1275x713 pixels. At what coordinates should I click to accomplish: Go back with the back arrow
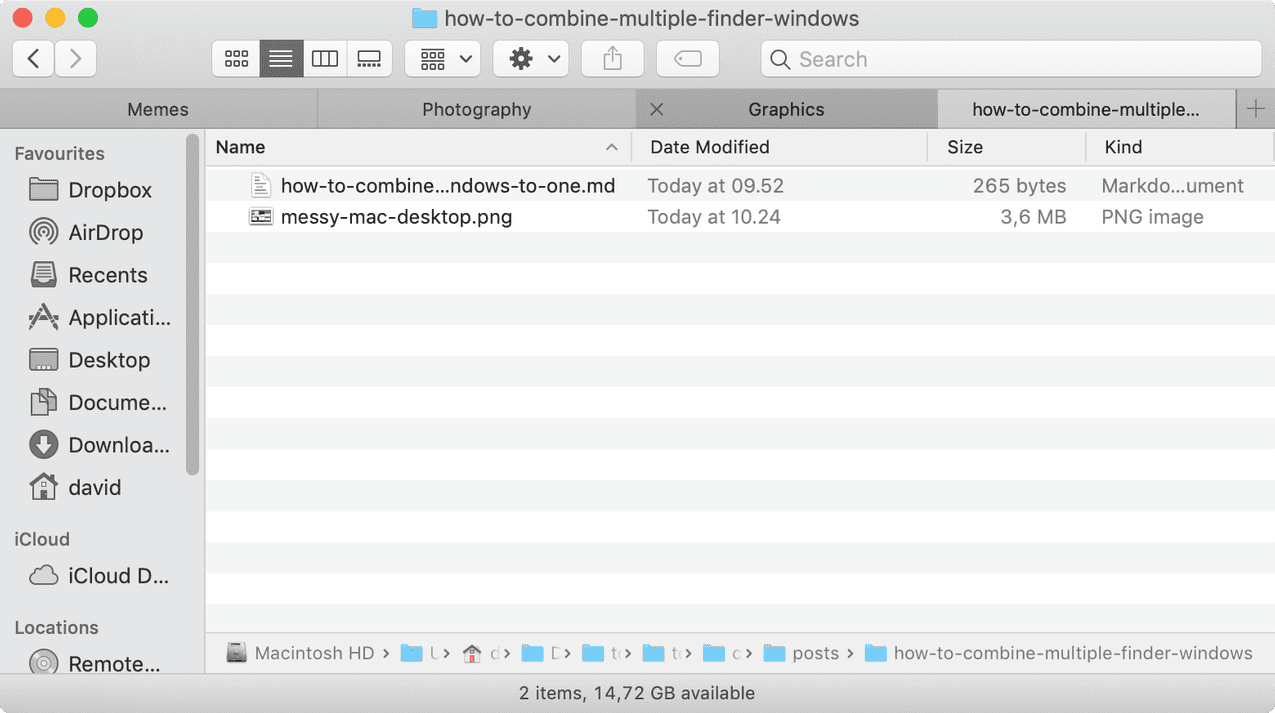coord(33,59)
